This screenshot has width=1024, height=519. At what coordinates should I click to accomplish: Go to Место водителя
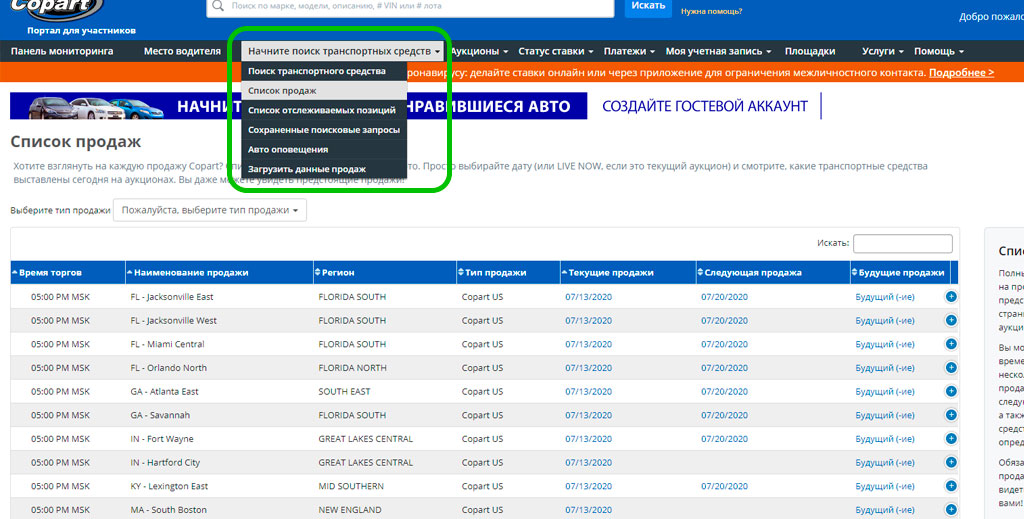(x=182, y=51)
